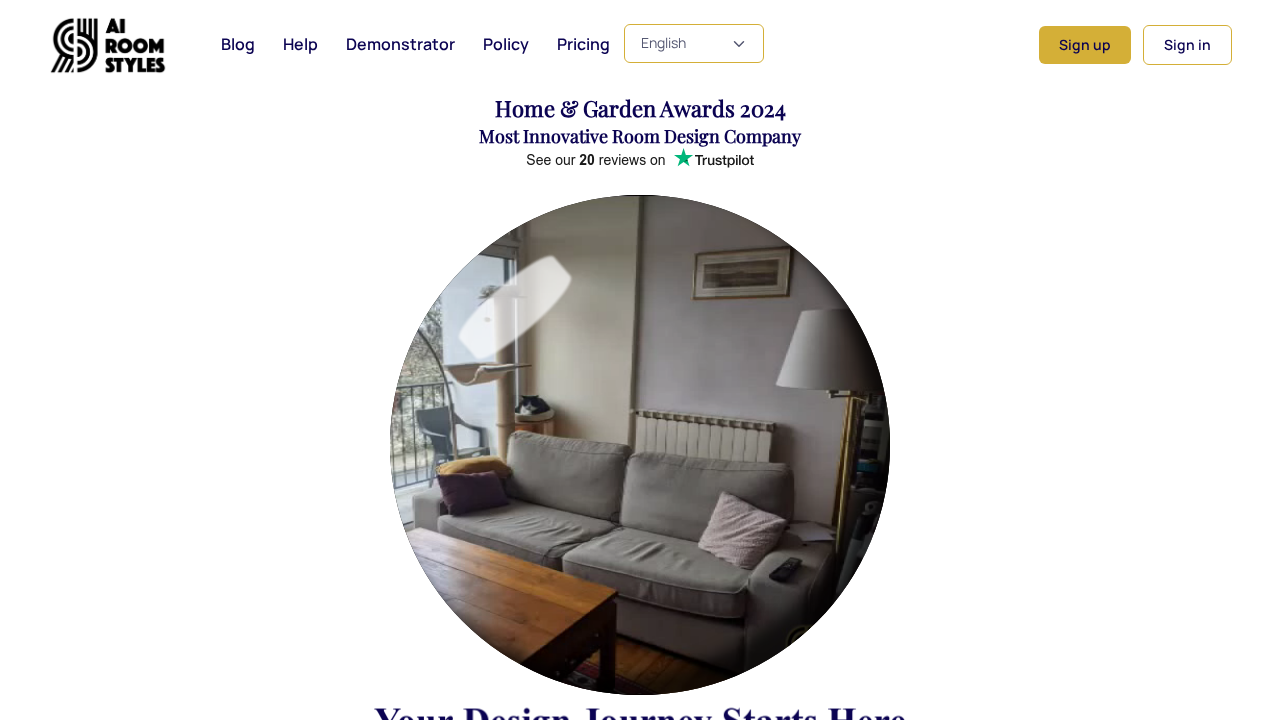Click the green Trustpilot star icon

click(x=683, y=158)
